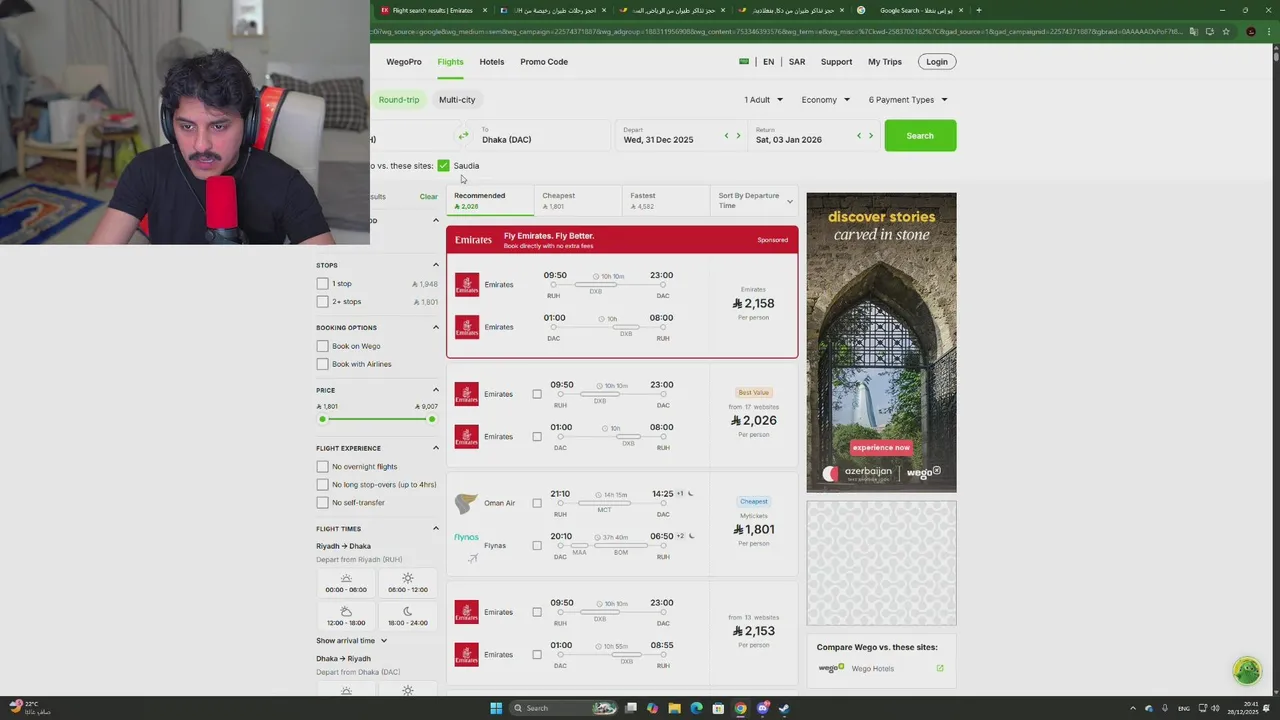Open the Economy cabin class dropdown
Screen dimensions: 1280x720
click(x=826, y=99)
